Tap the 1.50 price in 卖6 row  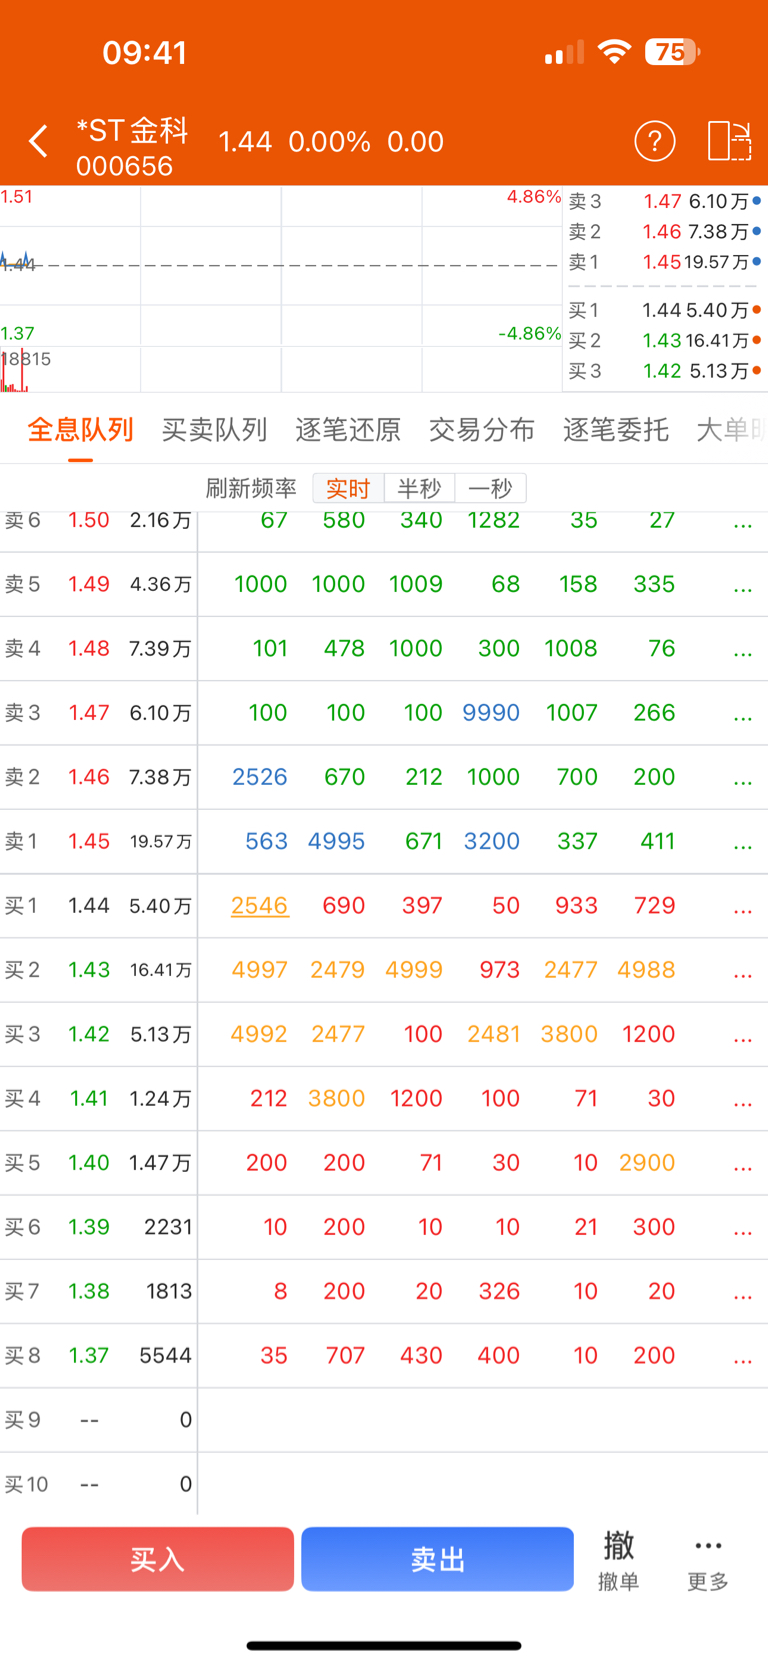89,520
